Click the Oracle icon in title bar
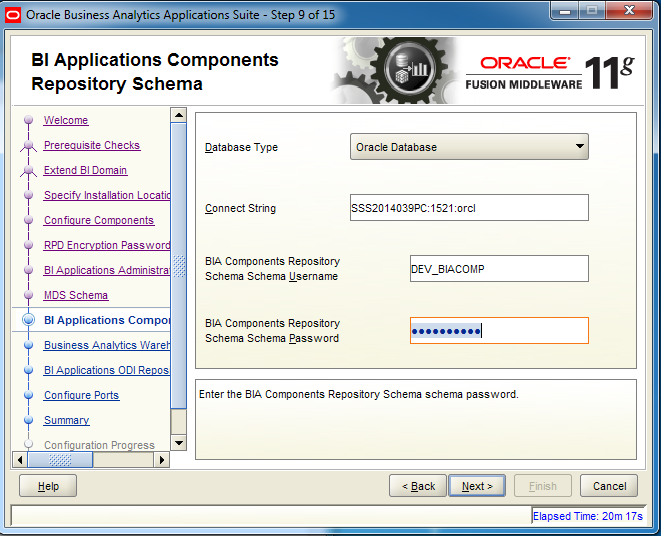Image resolution: width=661 pixels, height=536 pixels. pos(13,15)
